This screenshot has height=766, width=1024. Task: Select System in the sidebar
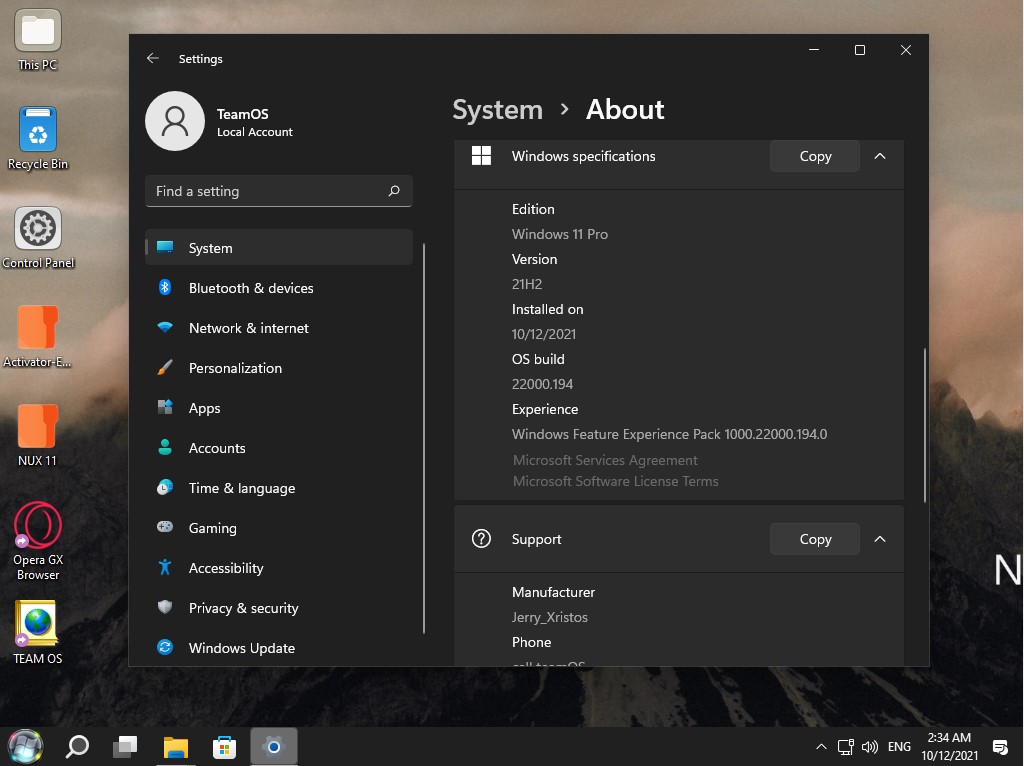(279, 247)
